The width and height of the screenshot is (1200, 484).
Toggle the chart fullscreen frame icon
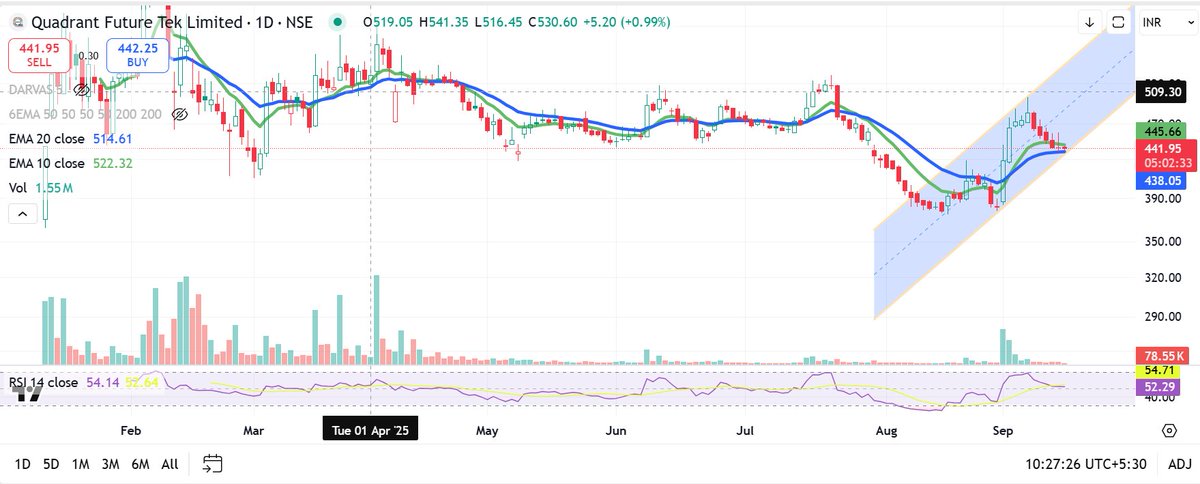click(1118, 21)
